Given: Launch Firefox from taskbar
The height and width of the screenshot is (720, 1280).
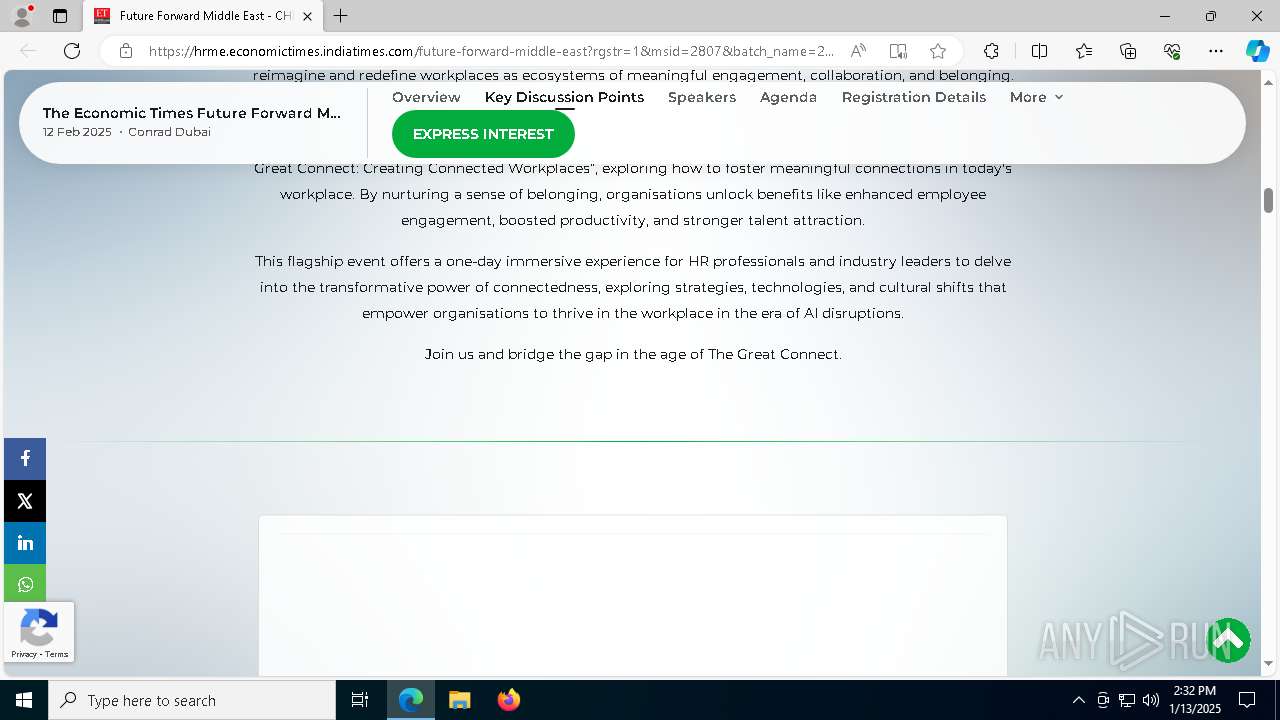Looking at the screenshot, I should click(x=508, y=700).
